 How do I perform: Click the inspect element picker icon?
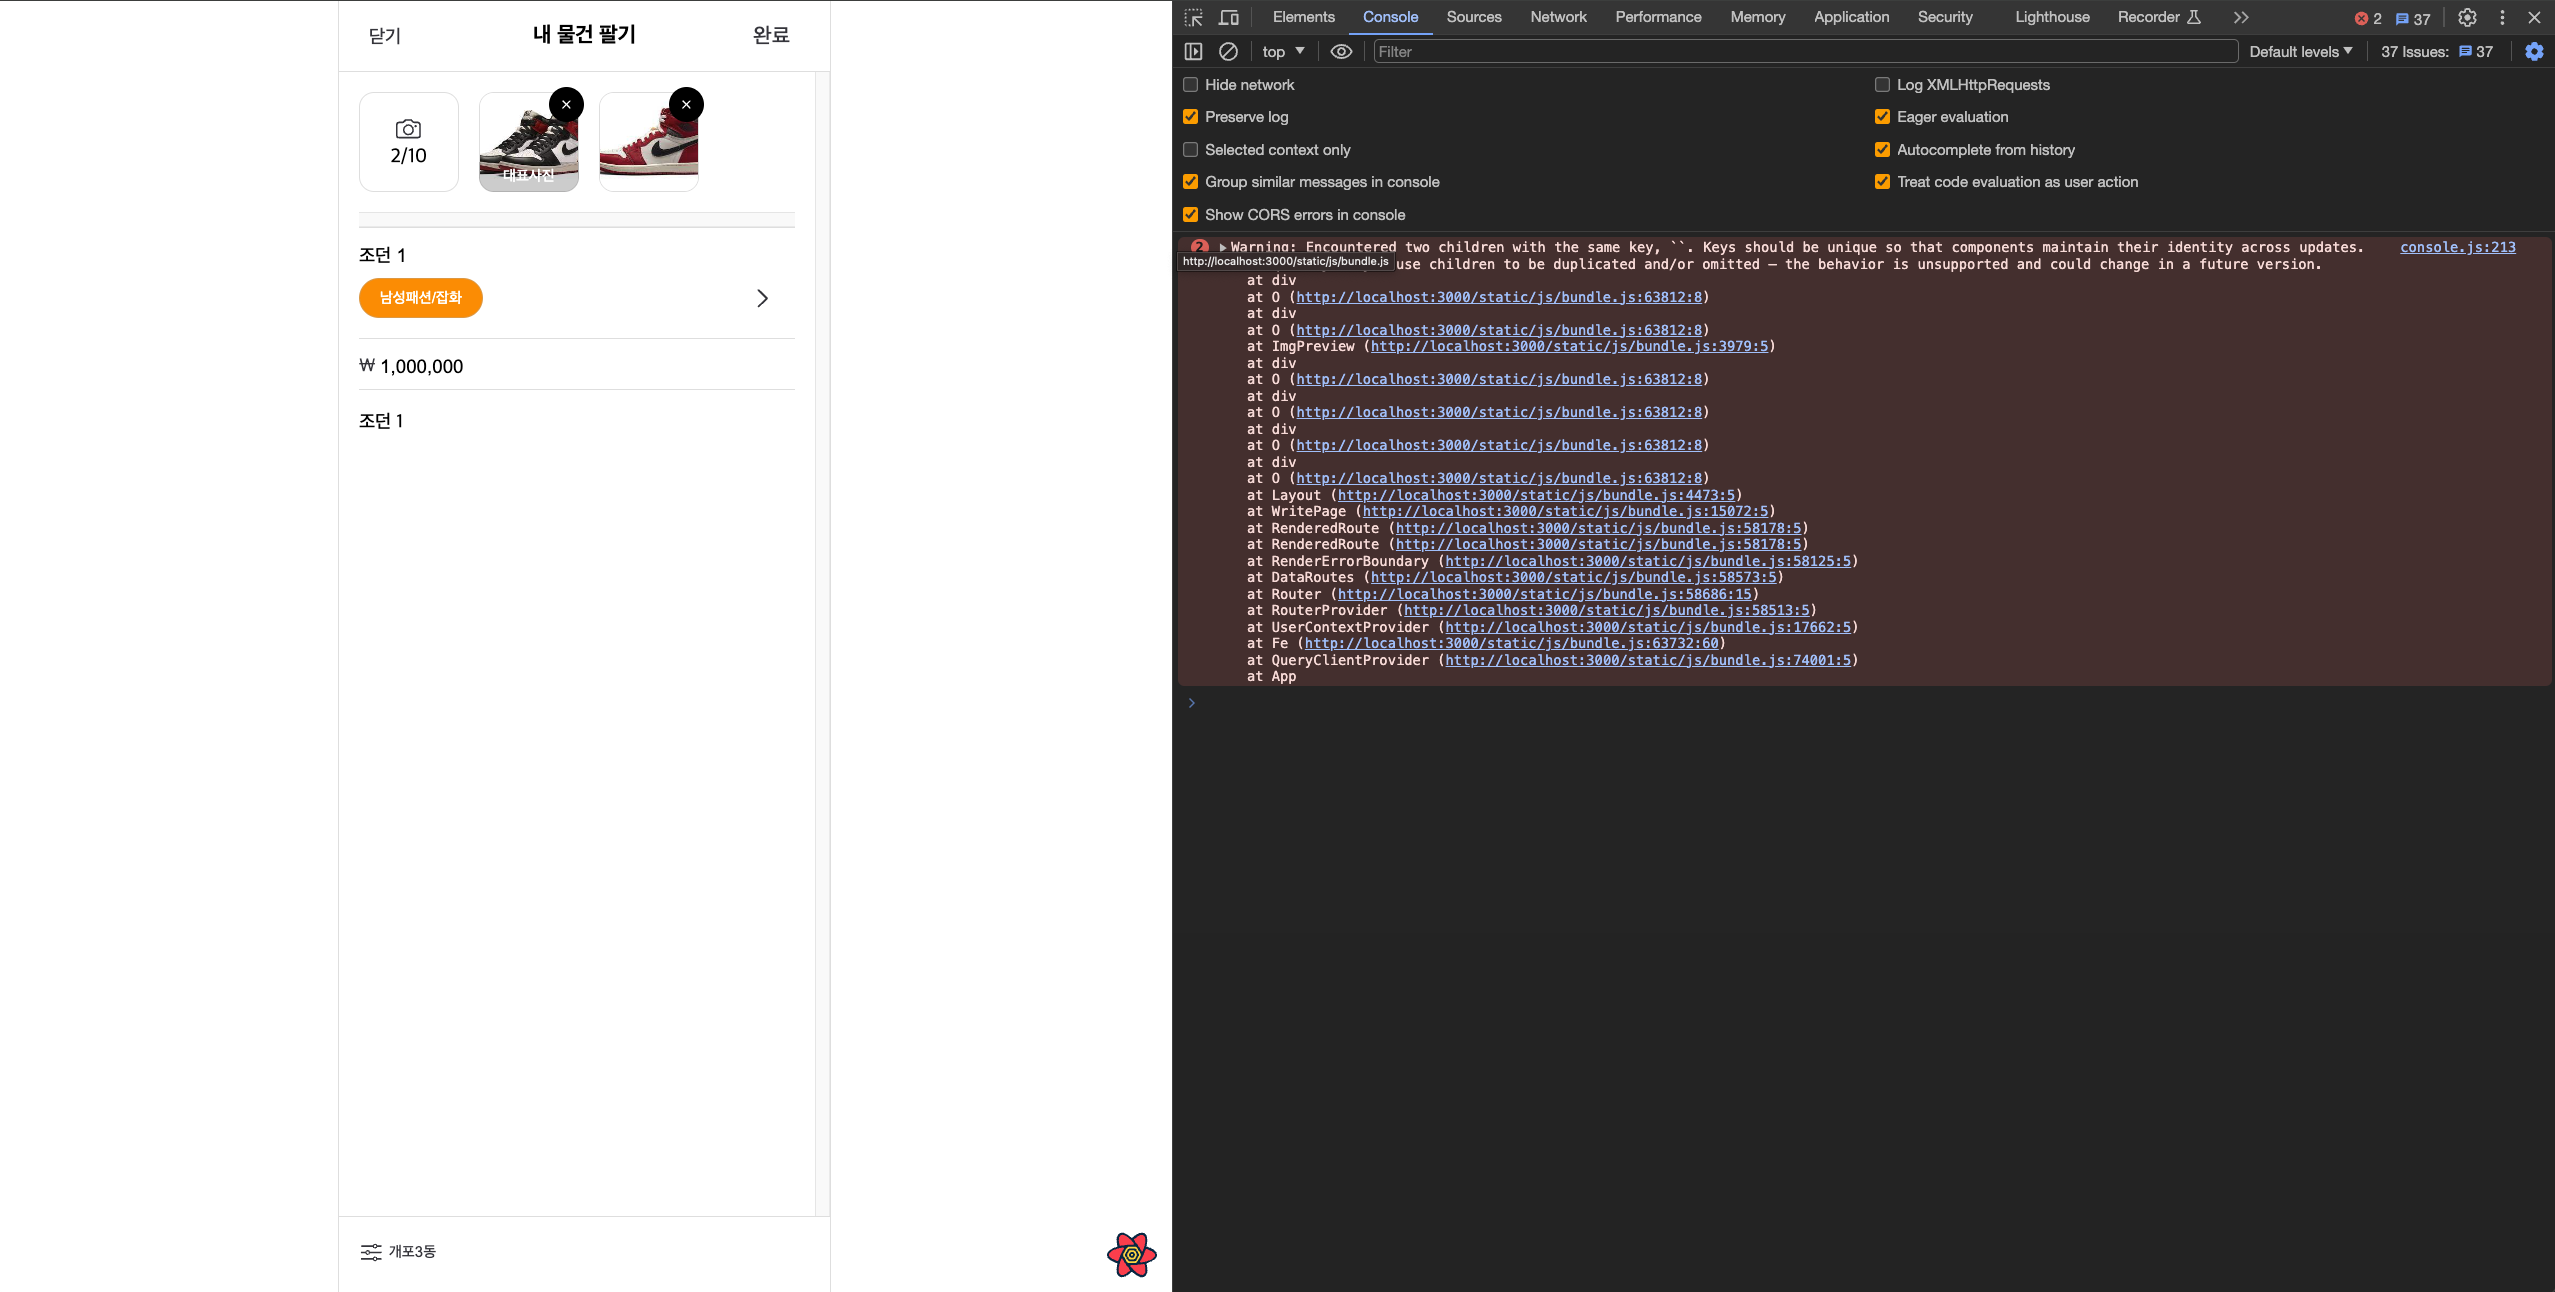coord(1193,18)
